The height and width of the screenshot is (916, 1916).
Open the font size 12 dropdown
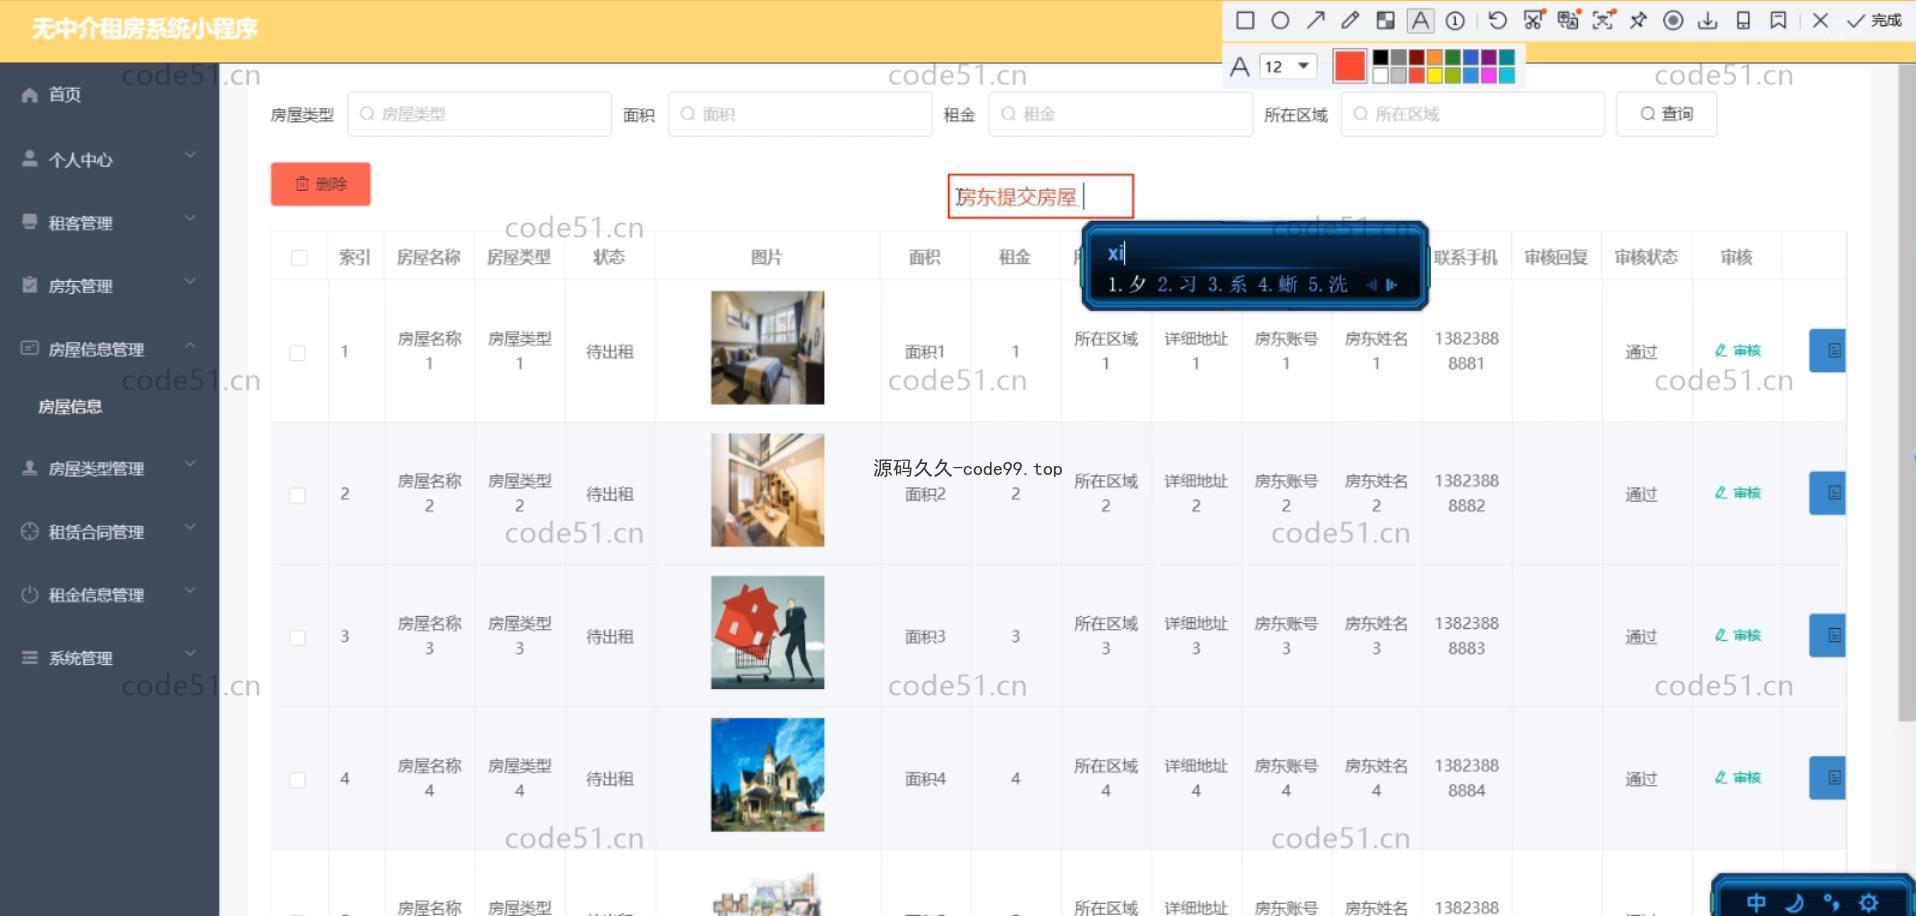pyautogui.click(x=1288, y=66)
